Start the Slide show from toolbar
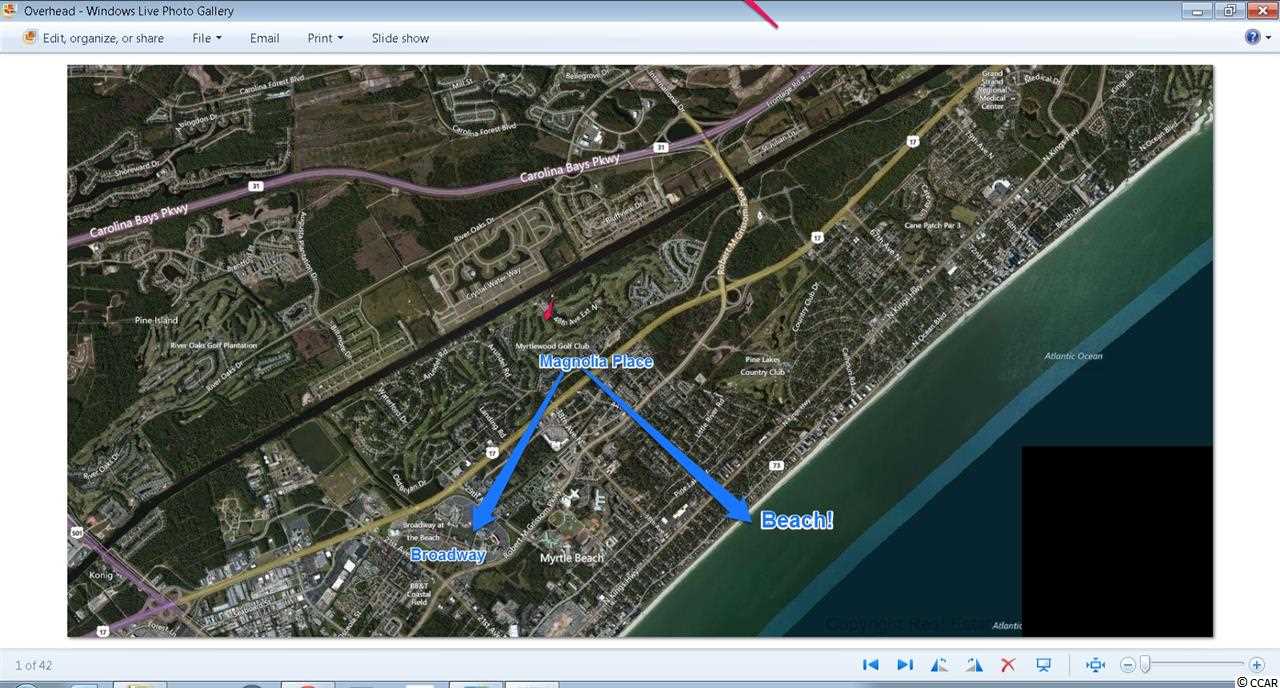Image resolution: width=1280 pixels, height=688 pixels. [400, 38]
